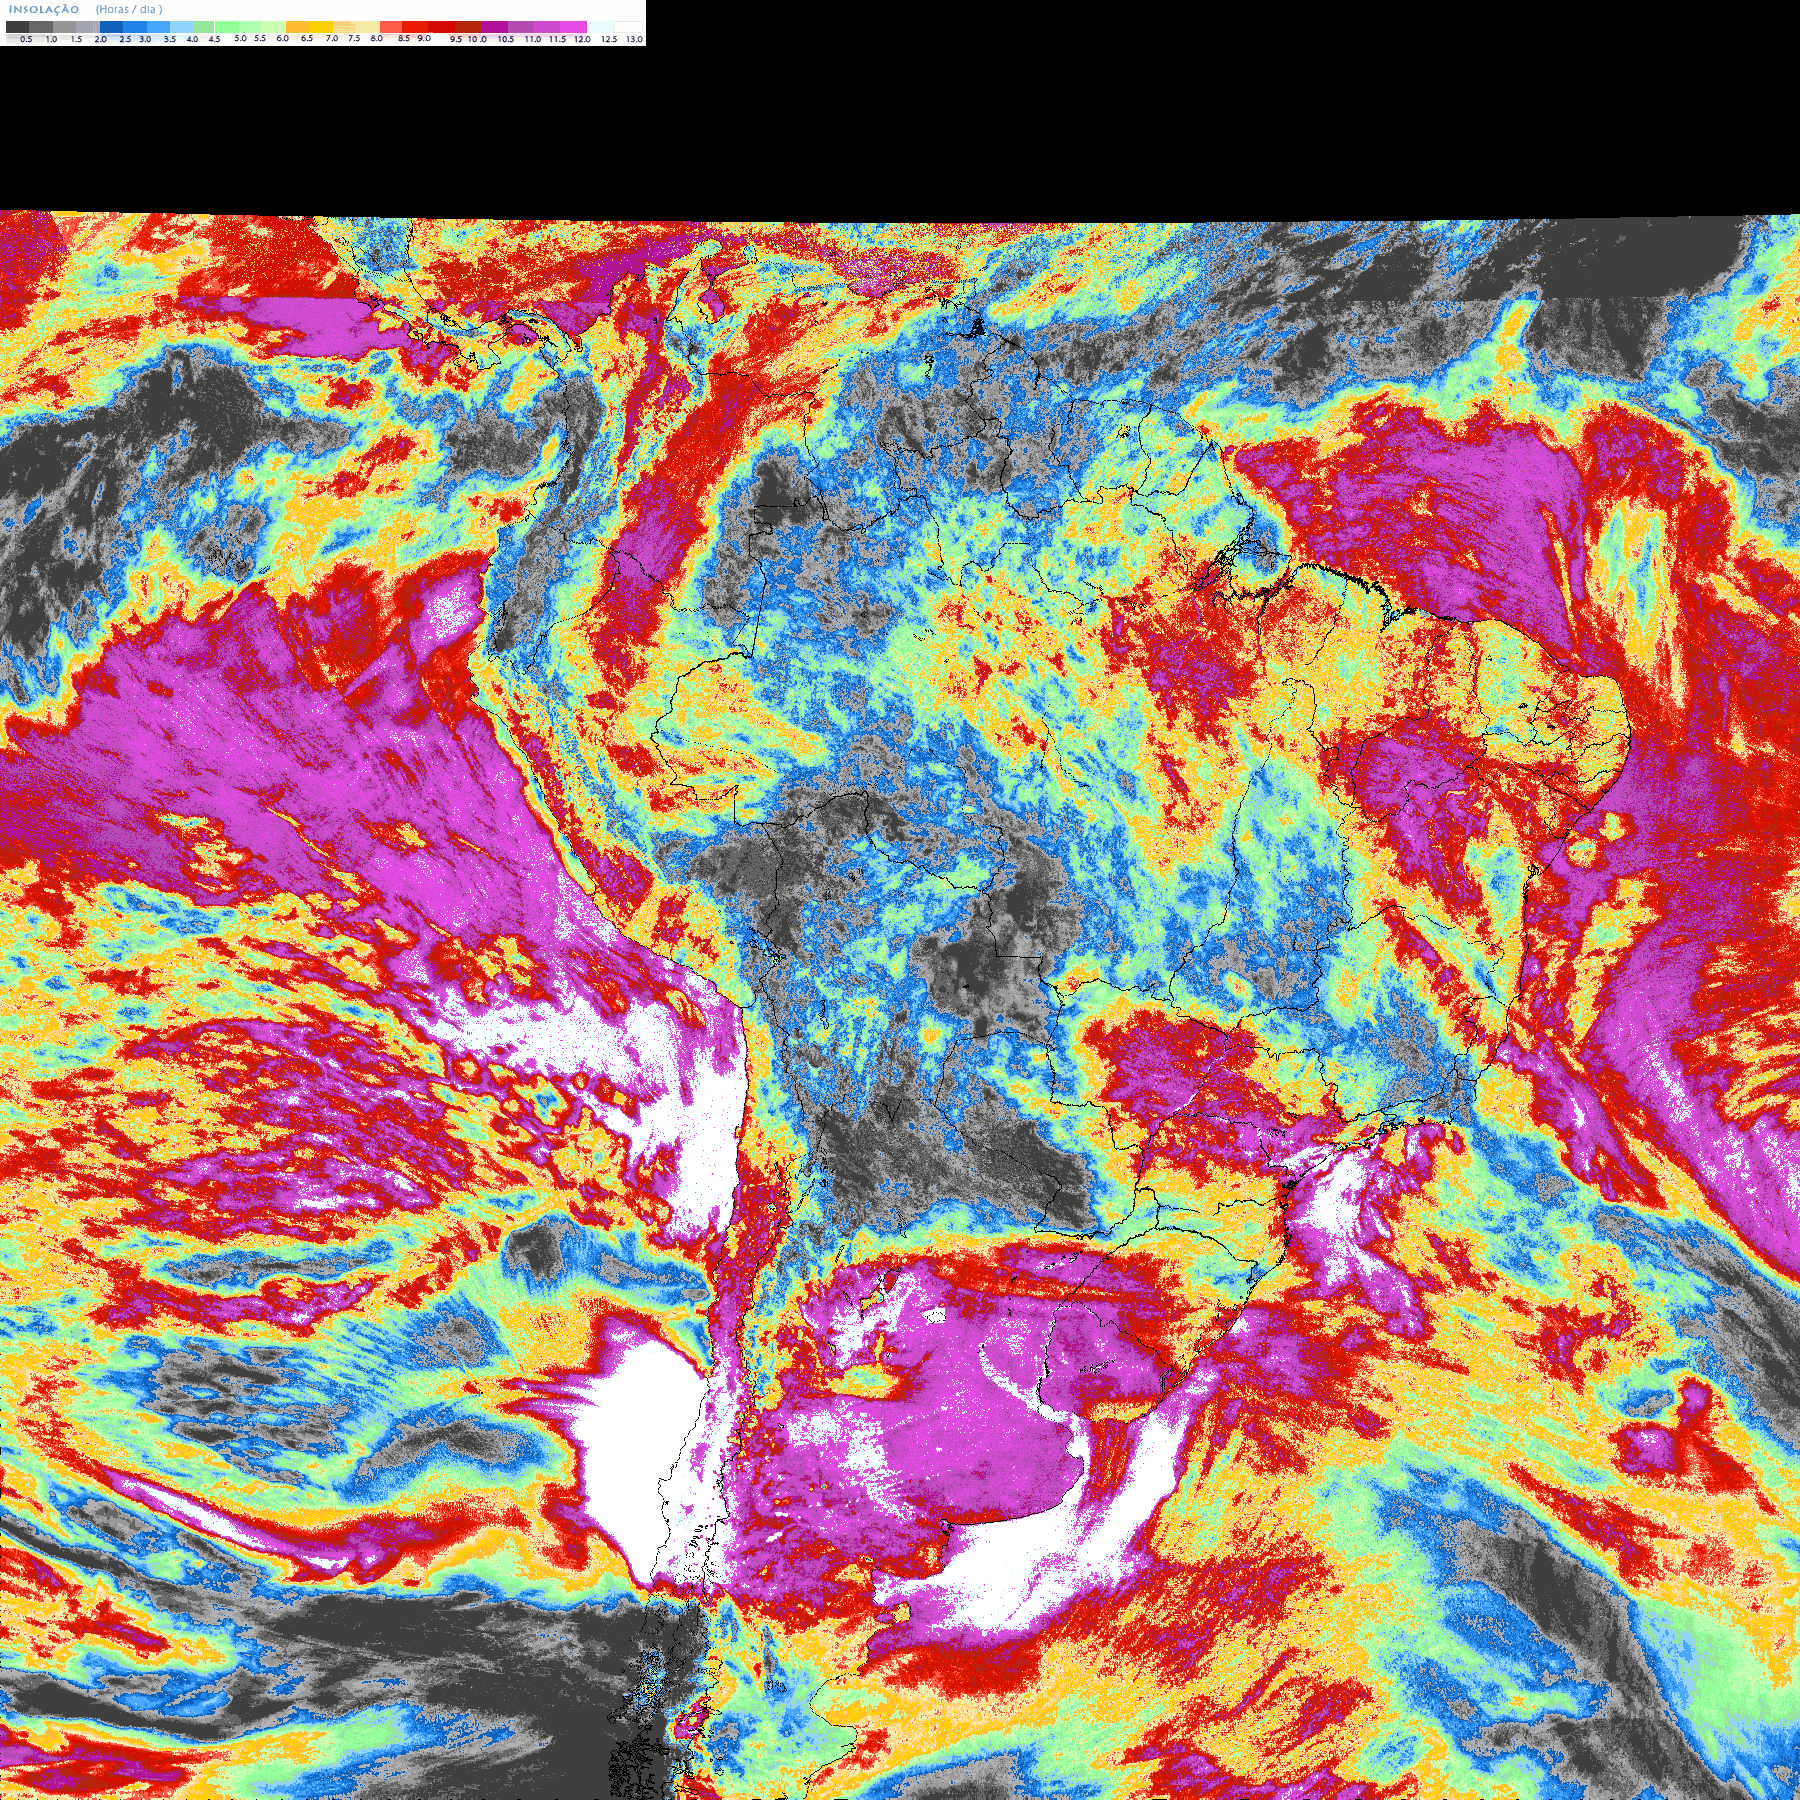Viewport: 1800px width, 1800px height.
Task: Click the 1.5 scale label
Action: 76,39
